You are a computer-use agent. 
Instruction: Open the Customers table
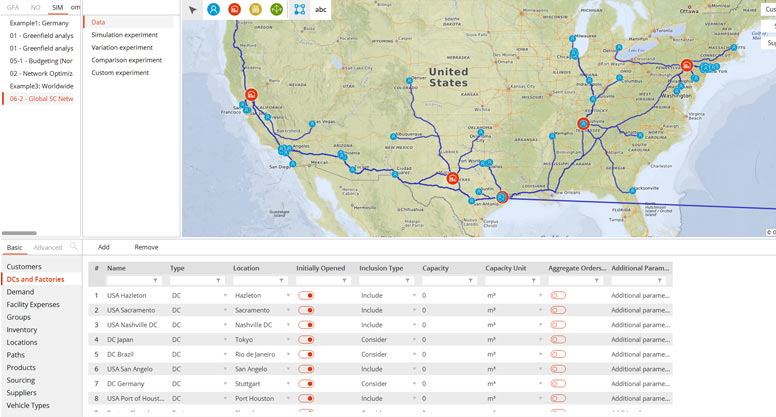(24, 267)
